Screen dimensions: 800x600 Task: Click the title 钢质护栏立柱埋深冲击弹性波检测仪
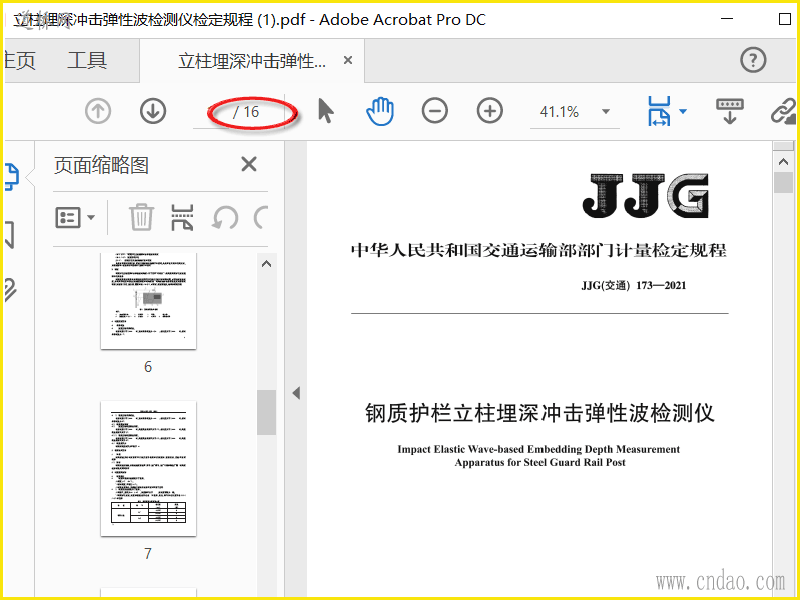tap(540, 413)
